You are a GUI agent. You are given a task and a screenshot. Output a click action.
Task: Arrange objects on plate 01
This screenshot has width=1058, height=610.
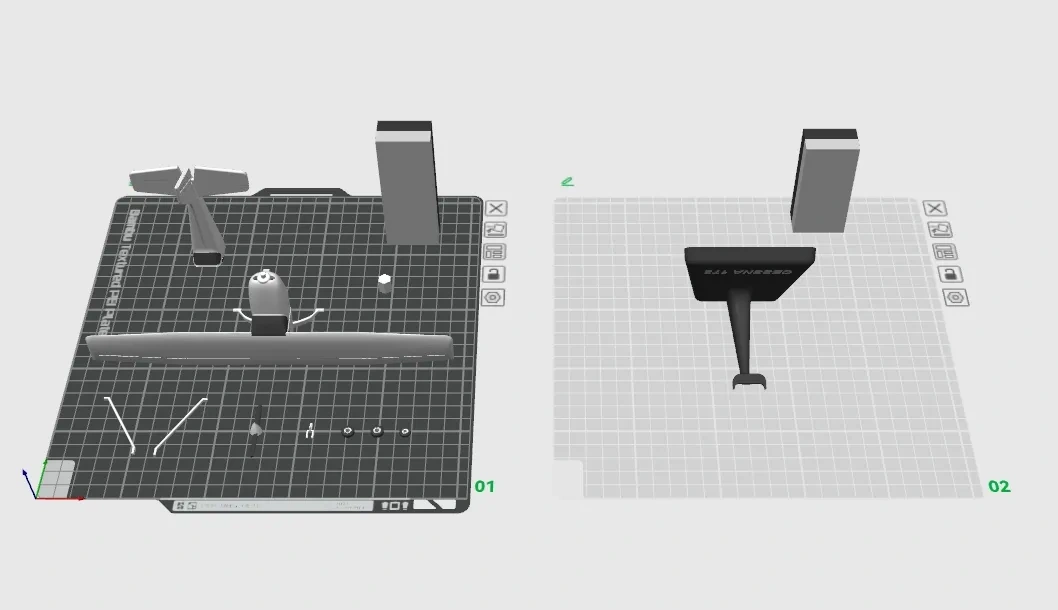tap(495, 252)
